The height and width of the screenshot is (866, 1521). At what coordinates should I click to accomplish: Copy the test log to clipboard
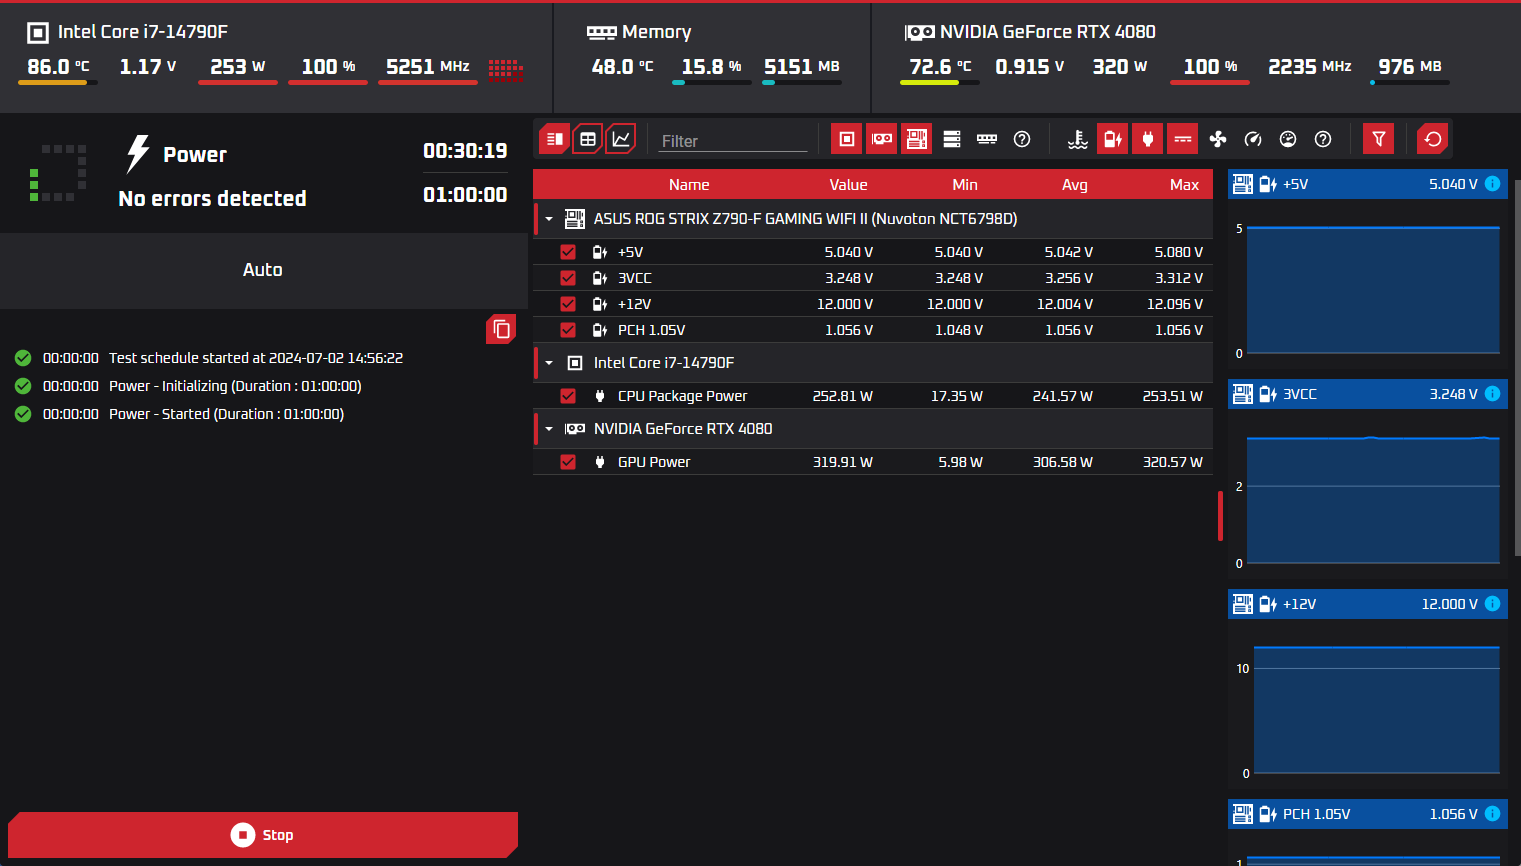(x=501, y=329)
